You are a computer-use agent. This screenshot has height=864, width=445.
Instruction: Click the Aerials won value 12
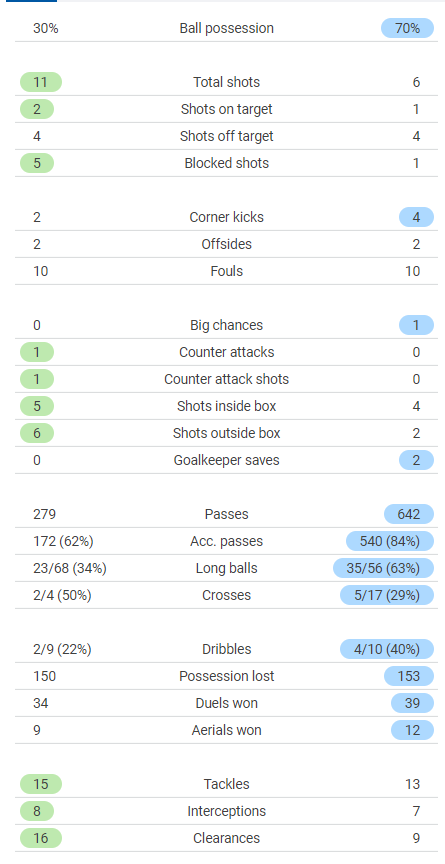tap(412, 730)
